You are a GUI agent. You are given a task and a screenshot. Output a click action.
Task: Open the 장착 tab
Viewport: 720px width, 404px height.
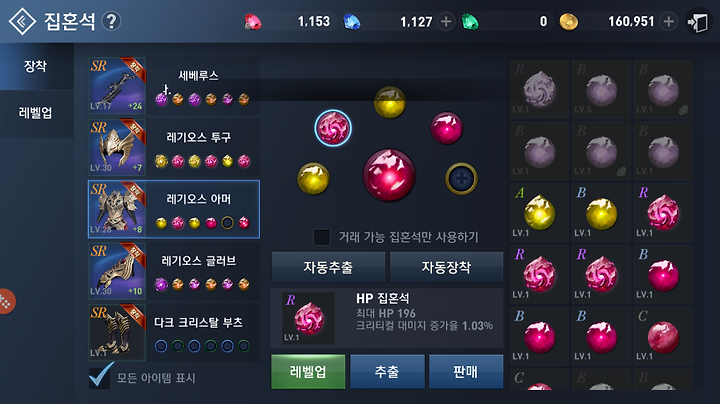pos(36,66)
